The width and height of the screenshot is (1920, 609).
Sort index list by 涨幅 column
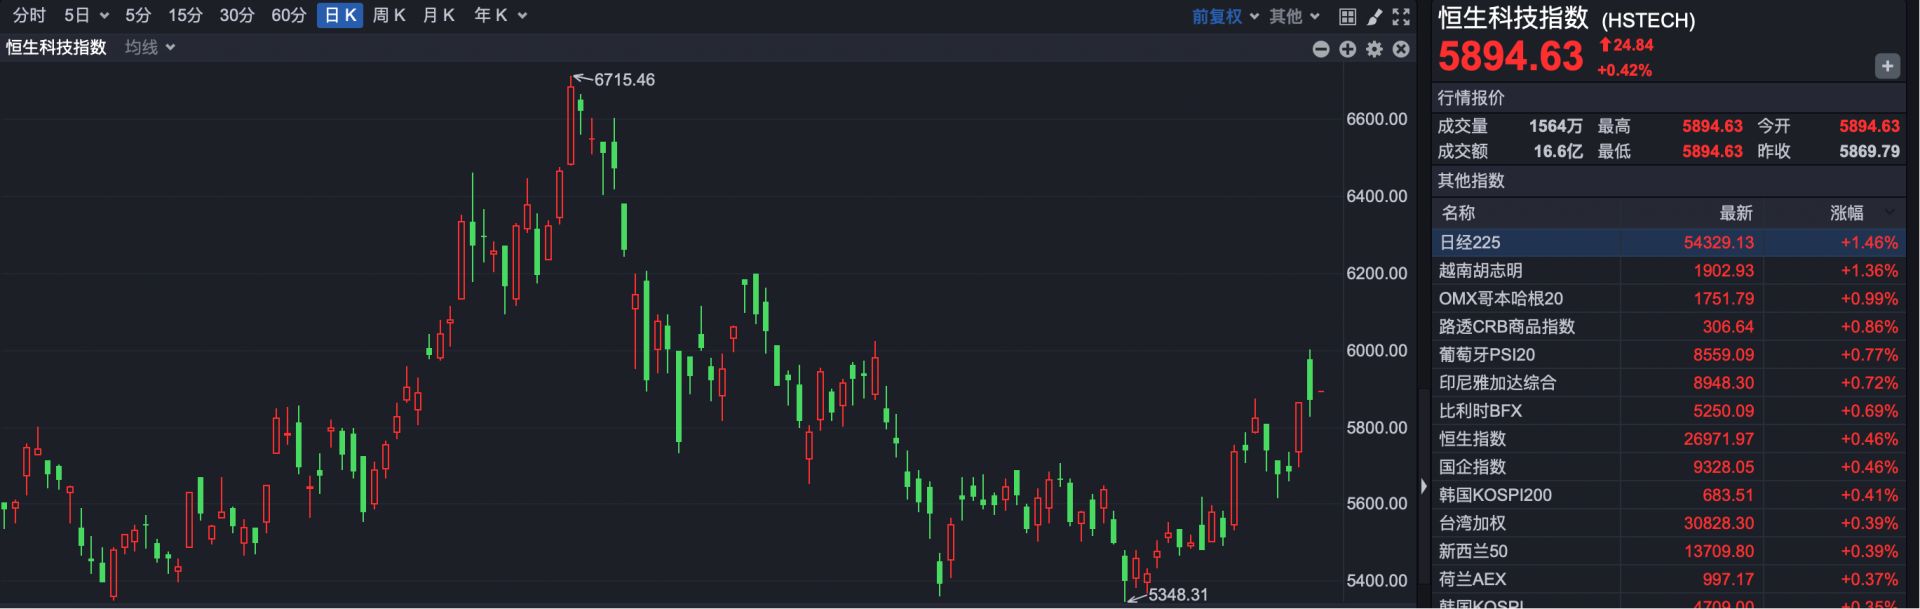point(1847,212)
